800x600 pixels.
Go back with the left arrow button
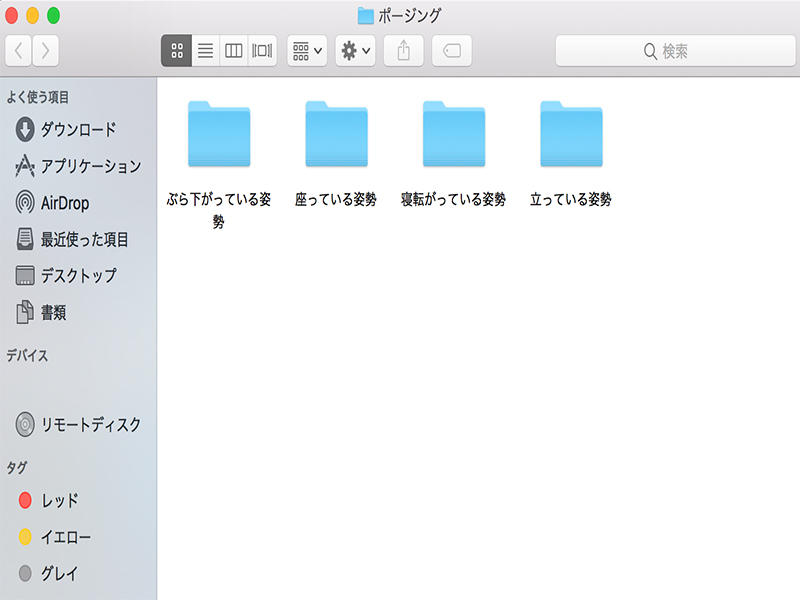(19, 51)
